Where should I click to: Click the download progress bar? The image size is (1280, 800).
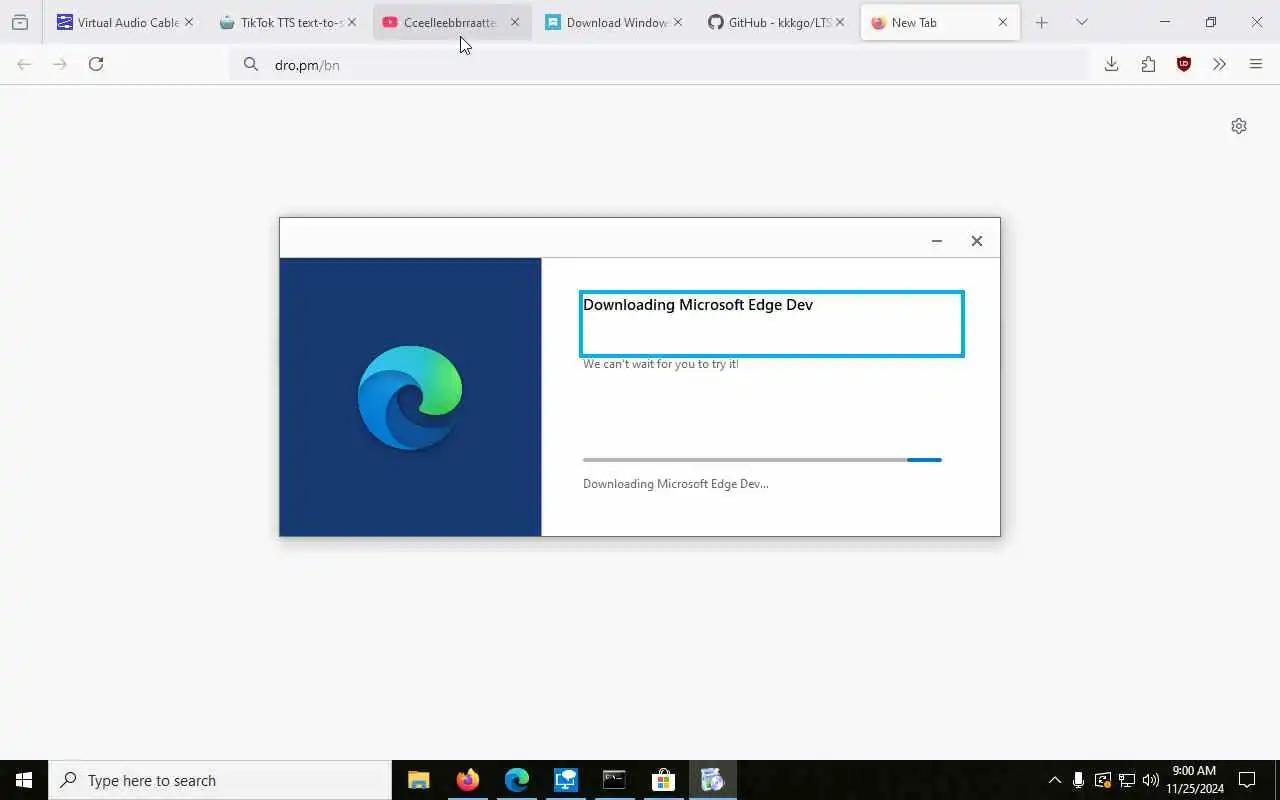[762, 460]
